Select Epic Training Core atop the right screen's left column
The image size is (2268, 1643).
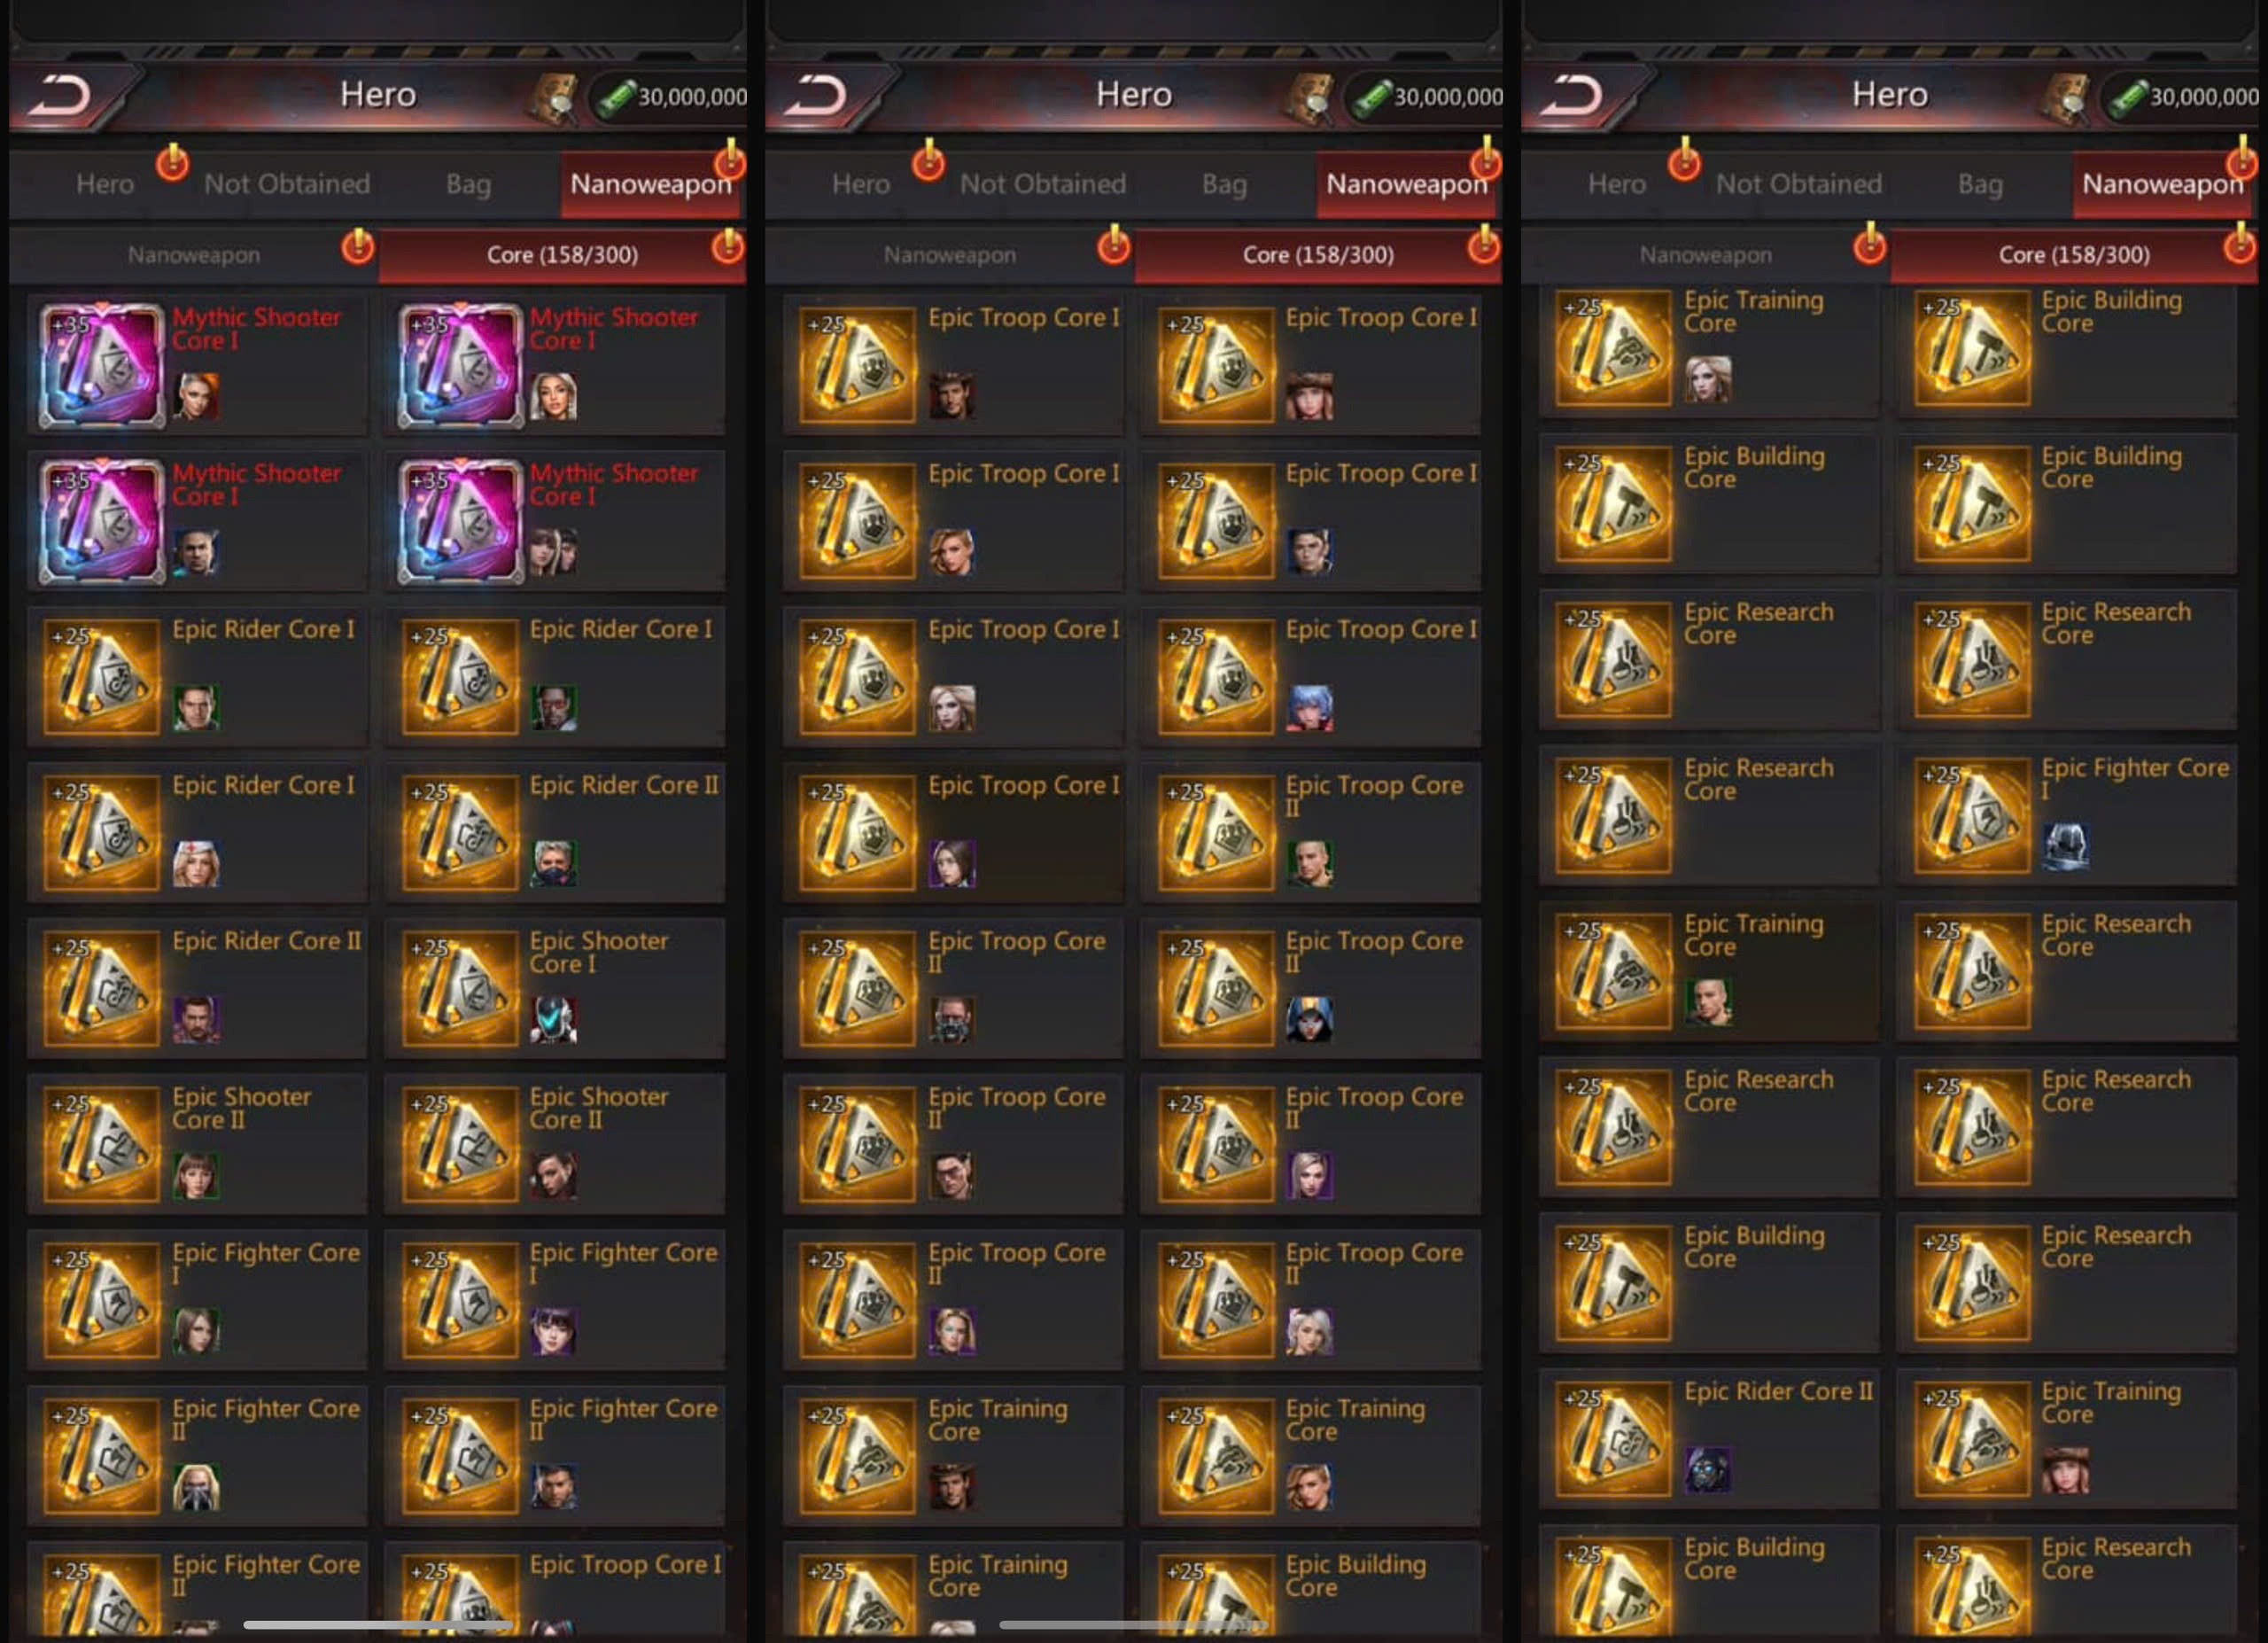1709,350
